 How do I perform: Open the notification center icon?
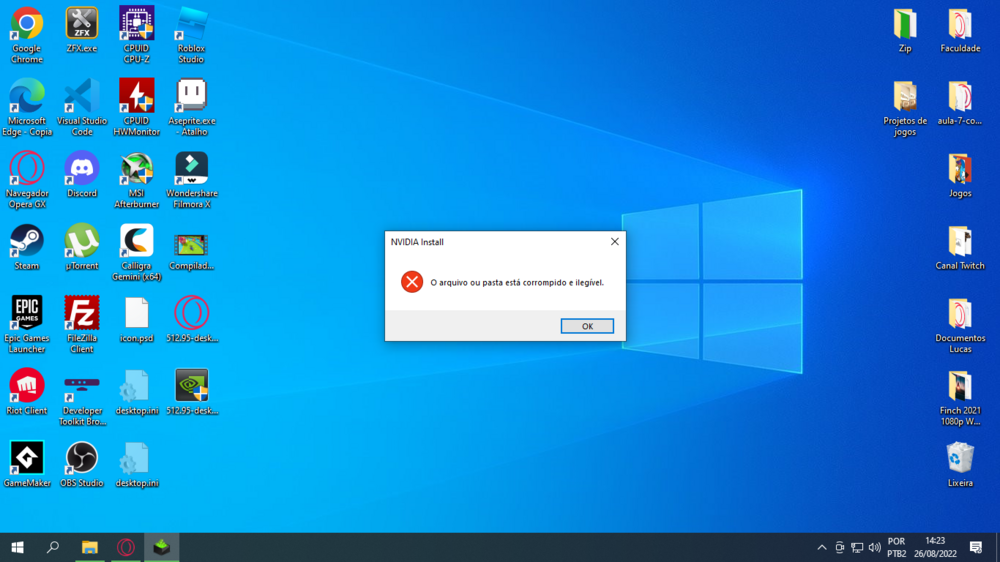tap(976, 547)
